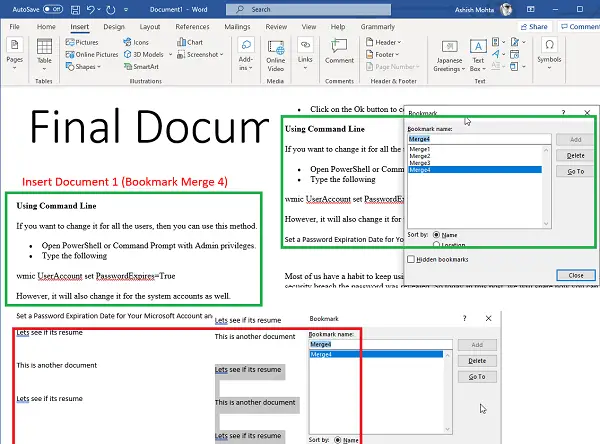The width and height of the screenshot is (600, 444).
Task: Click the Quick Parts icon in Text group
Action: (496, 42)
